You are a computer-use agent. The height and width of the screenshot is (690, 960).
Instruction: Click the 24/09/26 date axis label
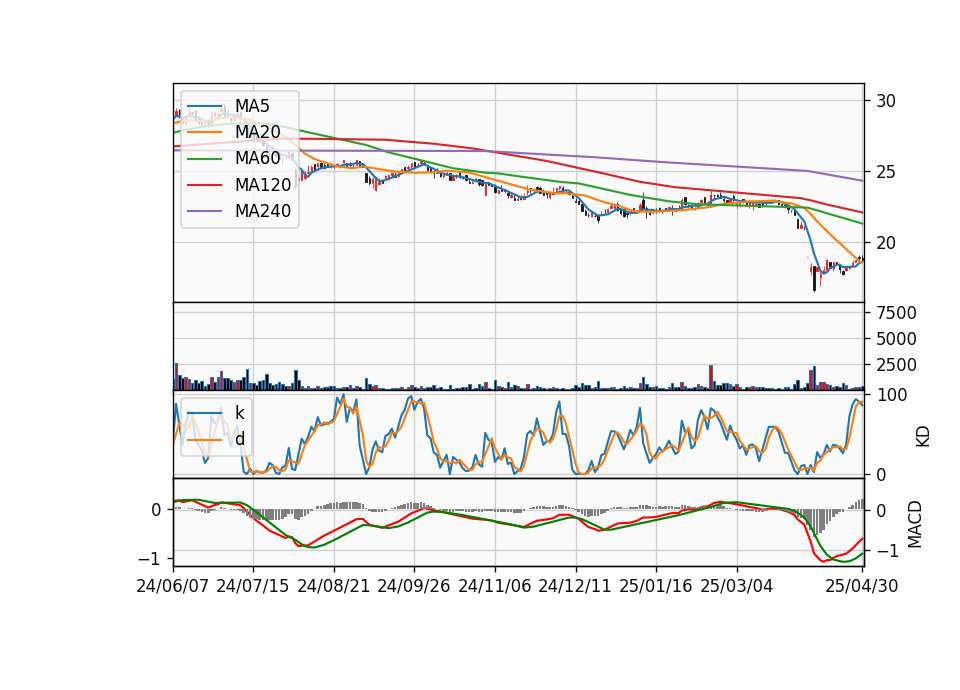pos(414,586)
